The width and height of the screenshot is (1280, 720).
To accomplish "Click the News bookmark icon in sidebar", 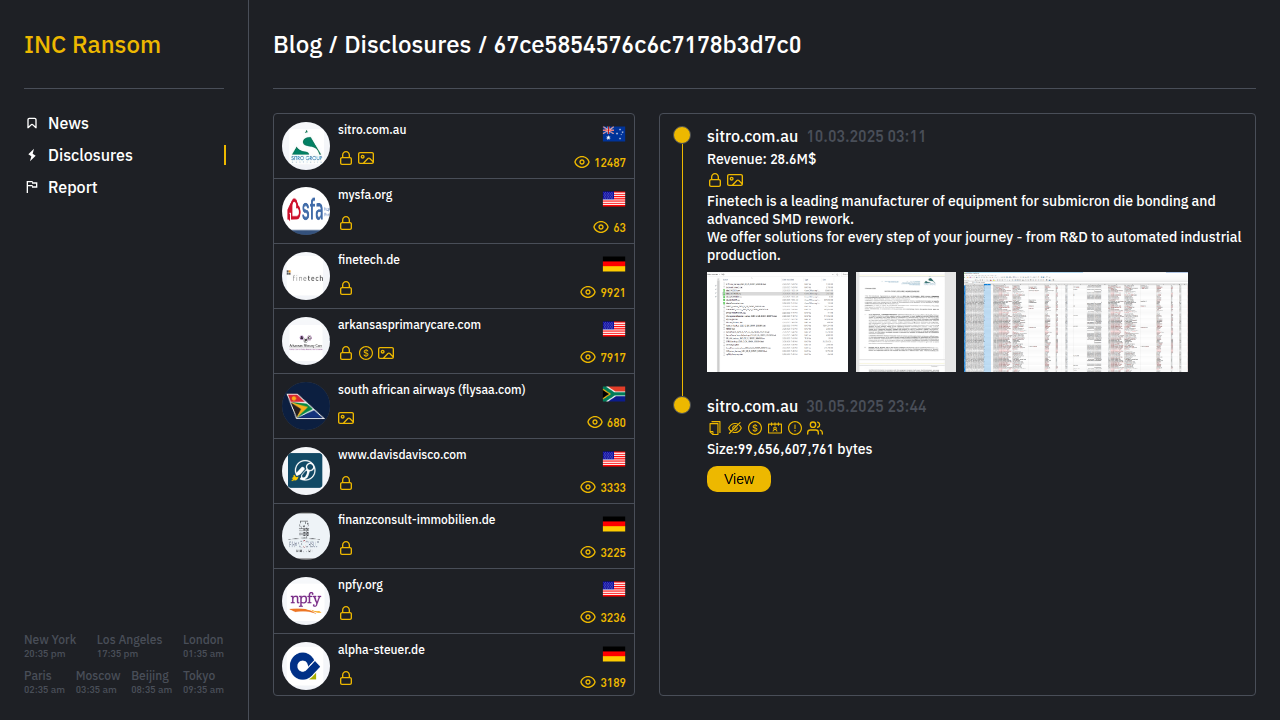I will click(x=32, y=123).
